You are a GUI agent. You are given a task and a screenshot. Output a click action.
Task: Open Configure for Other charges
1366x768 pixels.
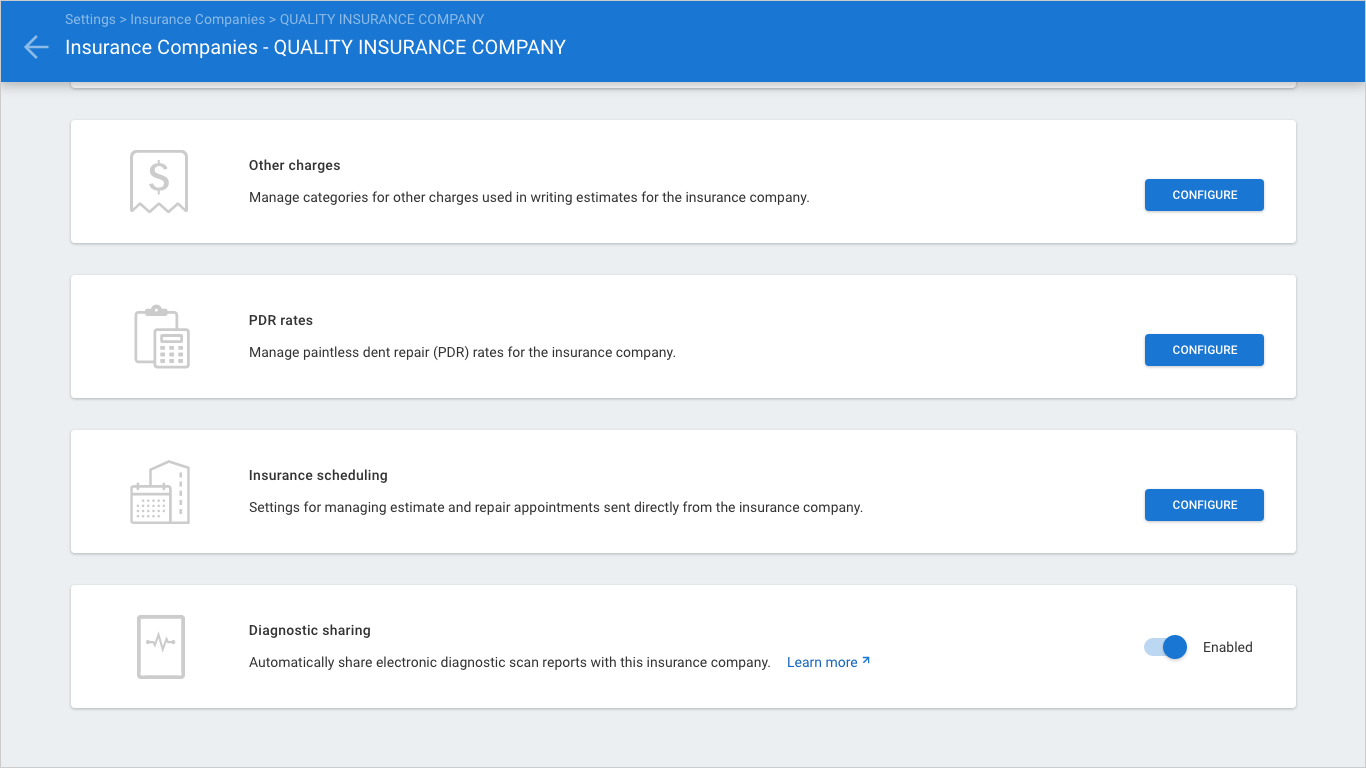point(1204,194)
